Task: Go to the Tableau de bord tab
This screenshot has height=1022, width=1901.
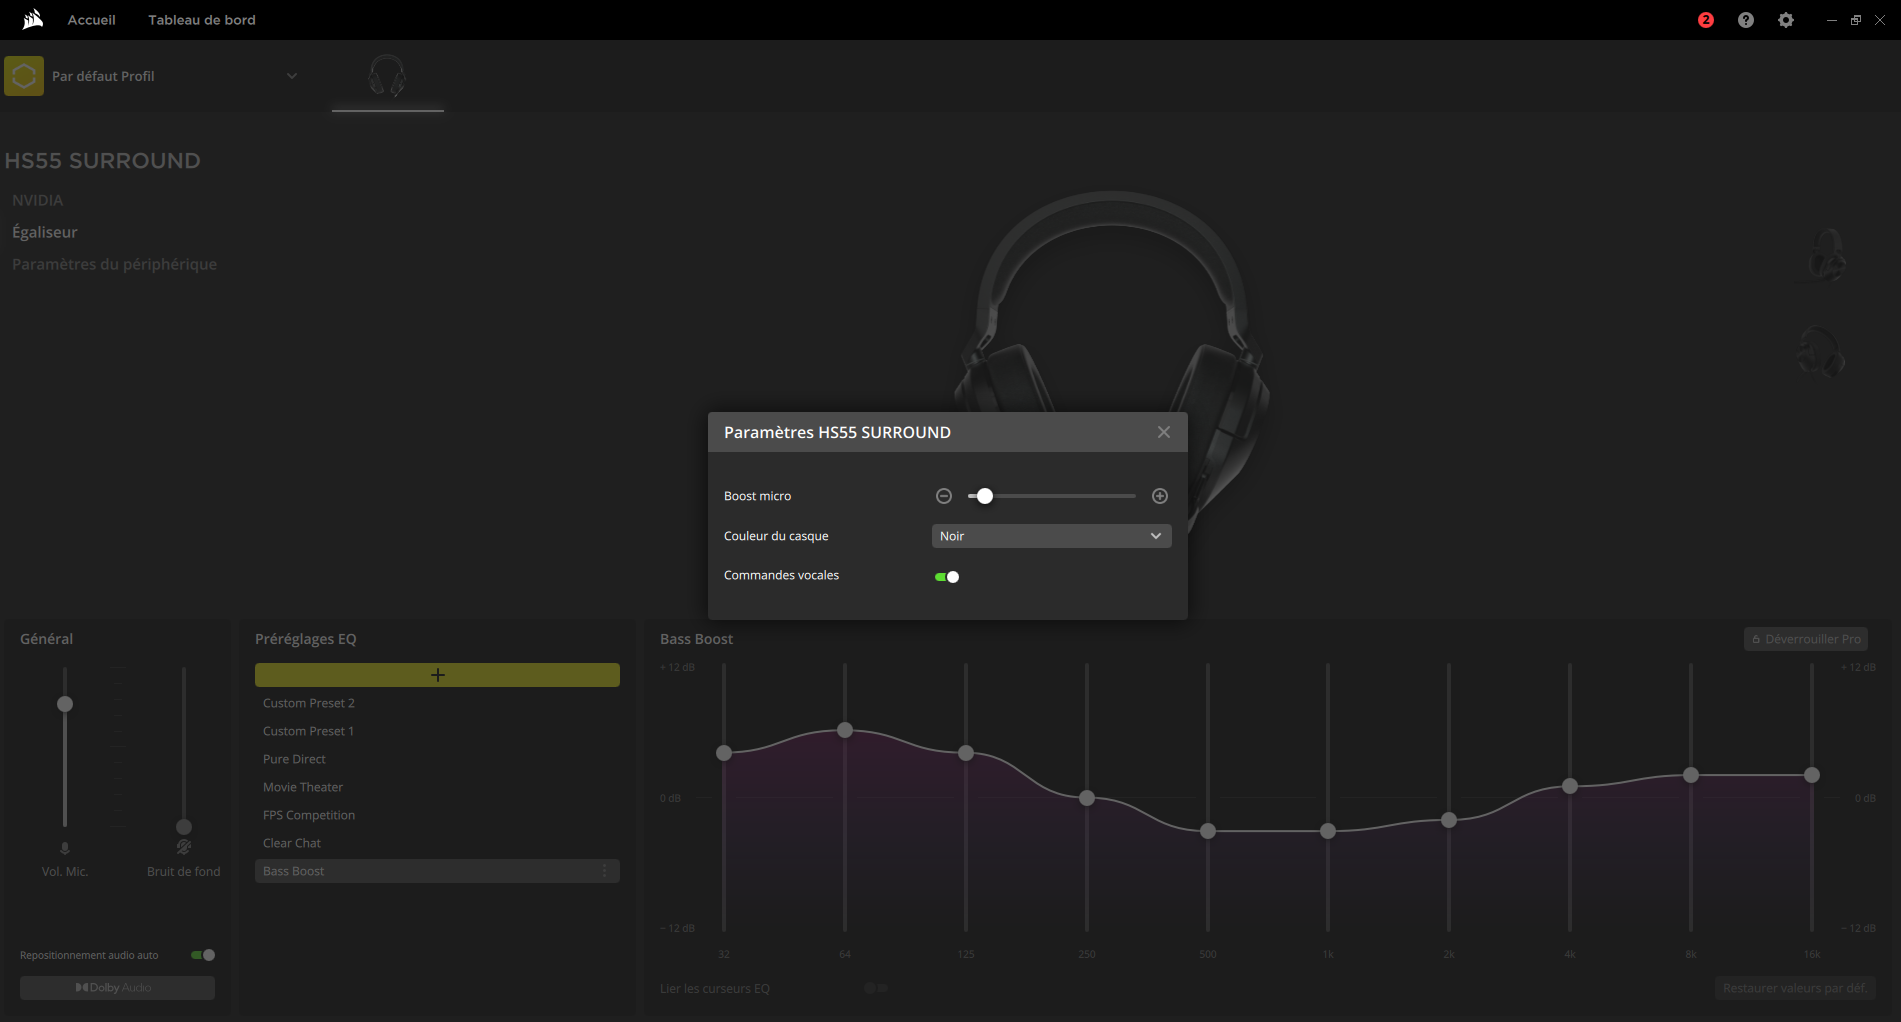Action: (x=202, y=20)
